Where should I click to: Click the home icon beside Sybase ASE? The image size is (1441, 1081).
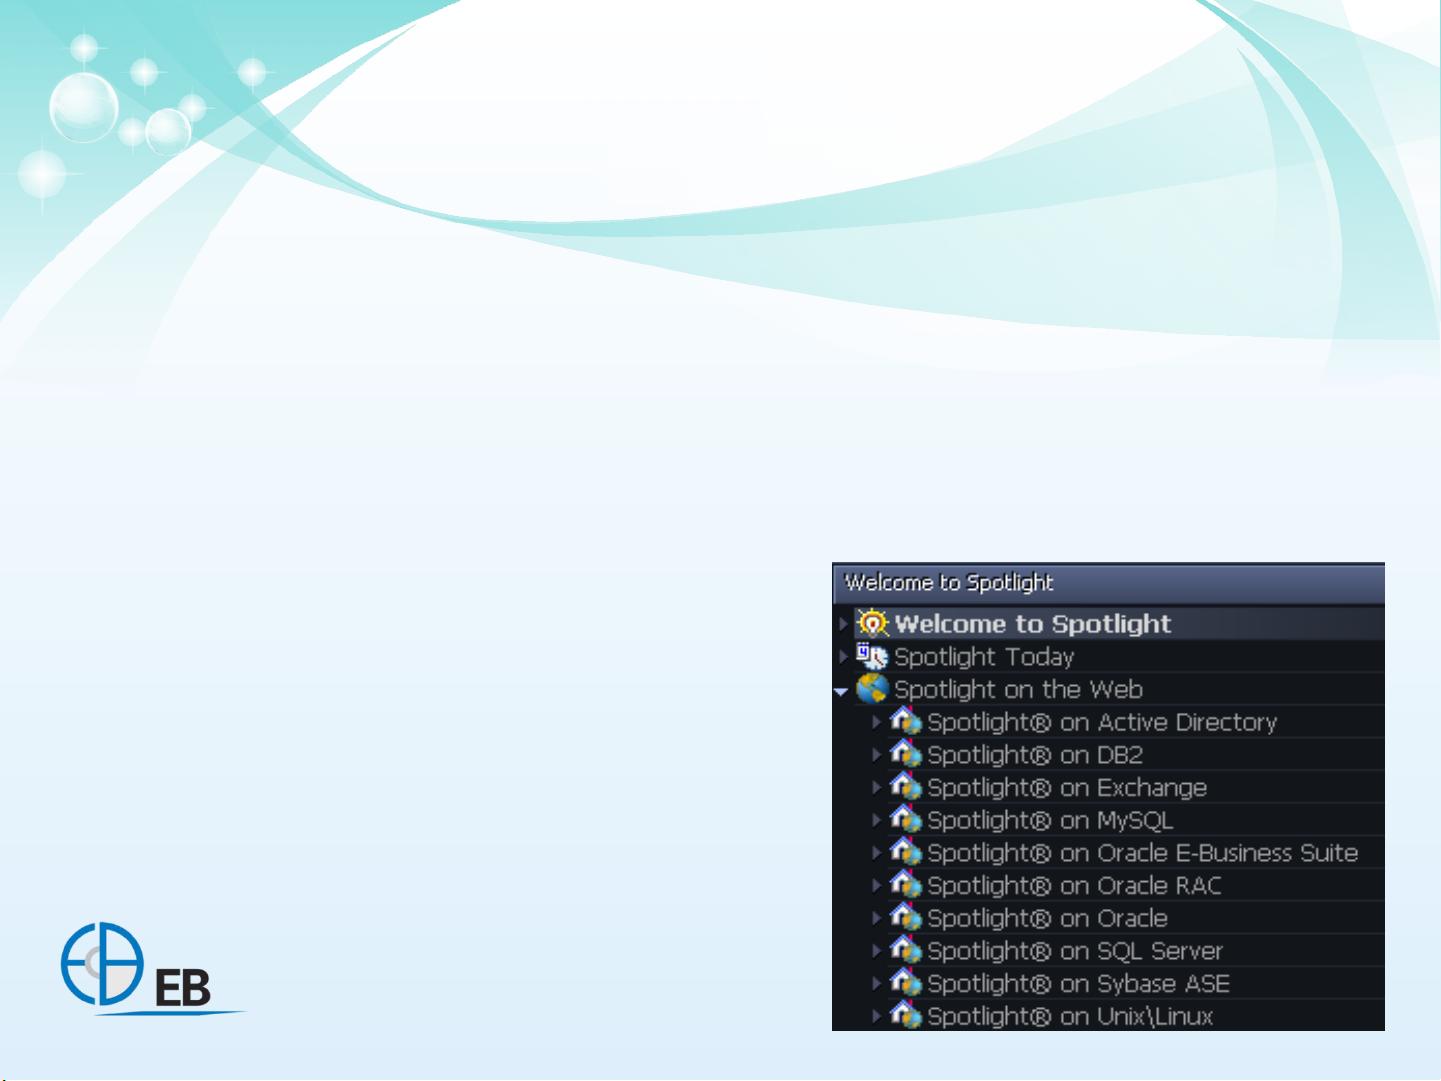(906, 983)
